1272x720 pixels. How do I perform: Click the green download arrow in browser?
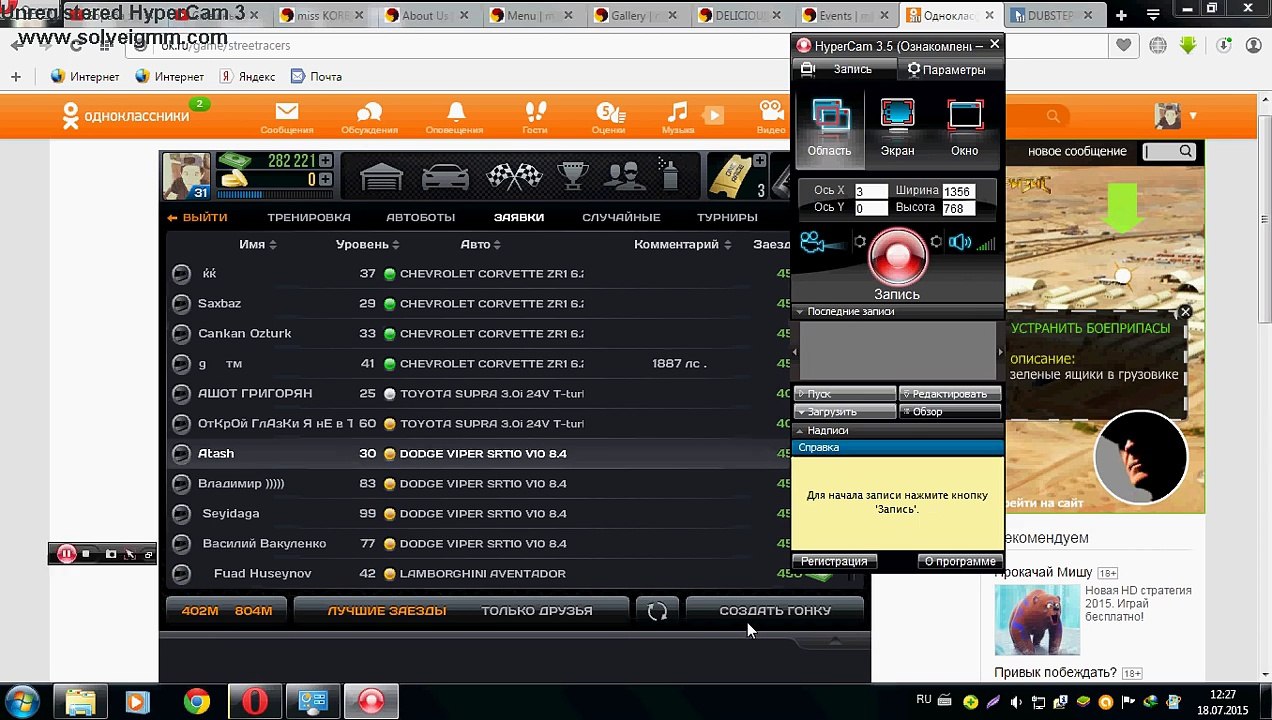coord(1188,45)
